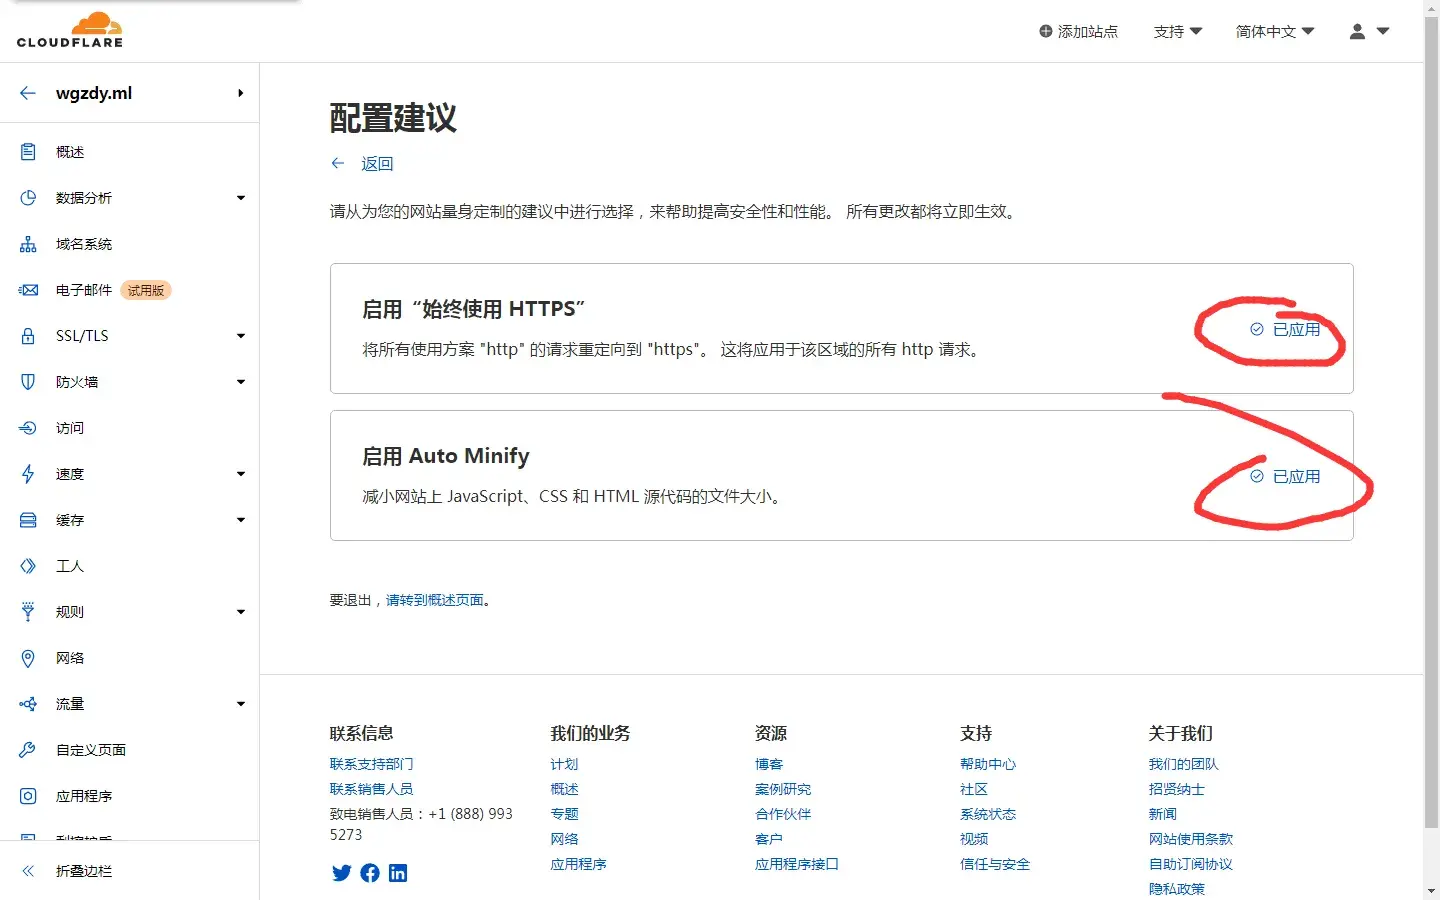Click the 应用程序 apps icon
The width and height of the screenshot is (1440, 900).
(28, 796)
